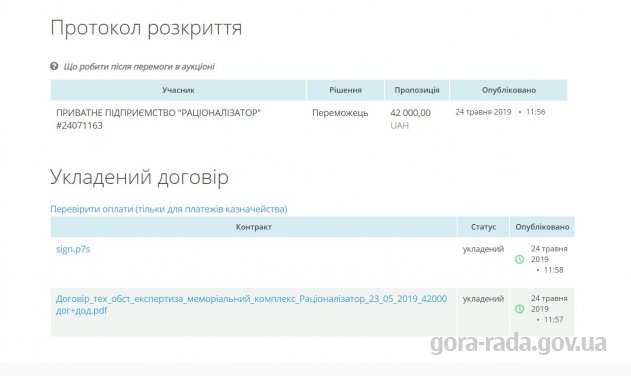This screenshot has height=376, width=631.
Task: Click the 'Учасник' column header
Action: coord(178,90)
